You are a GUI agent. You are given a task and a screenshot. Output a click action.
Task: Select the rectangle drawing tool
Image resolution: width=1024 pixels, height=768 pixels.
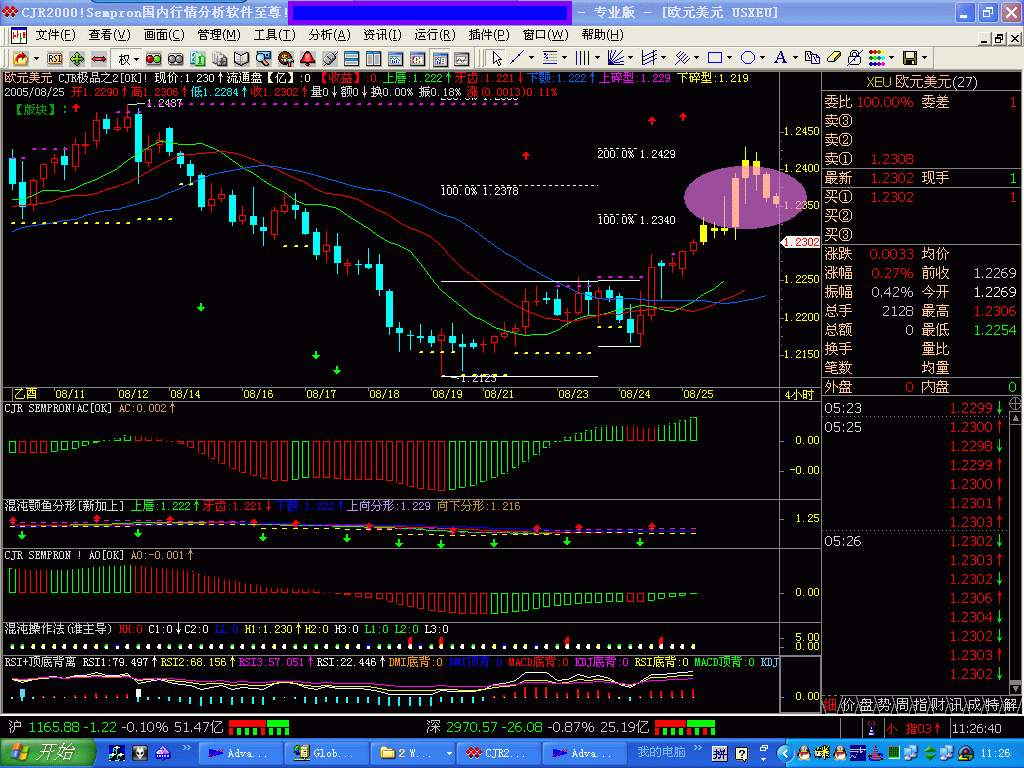(715, 59)
